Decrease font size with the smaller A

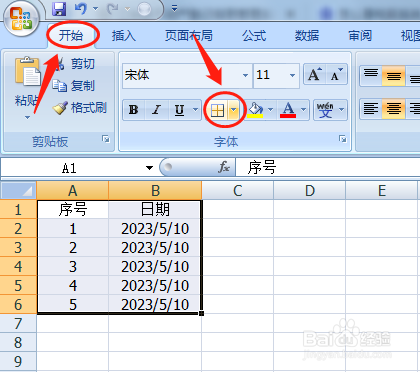click(336, 74)
